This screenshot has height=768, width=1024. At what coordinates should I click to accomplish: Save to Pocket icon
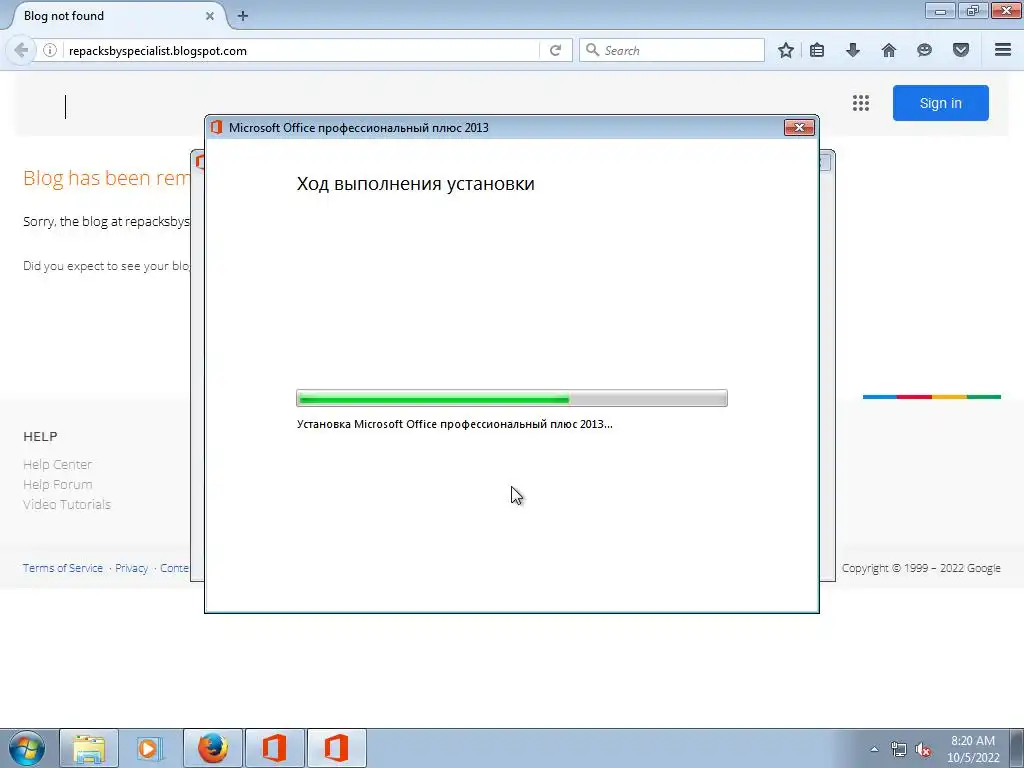click(x=961, y=50)
